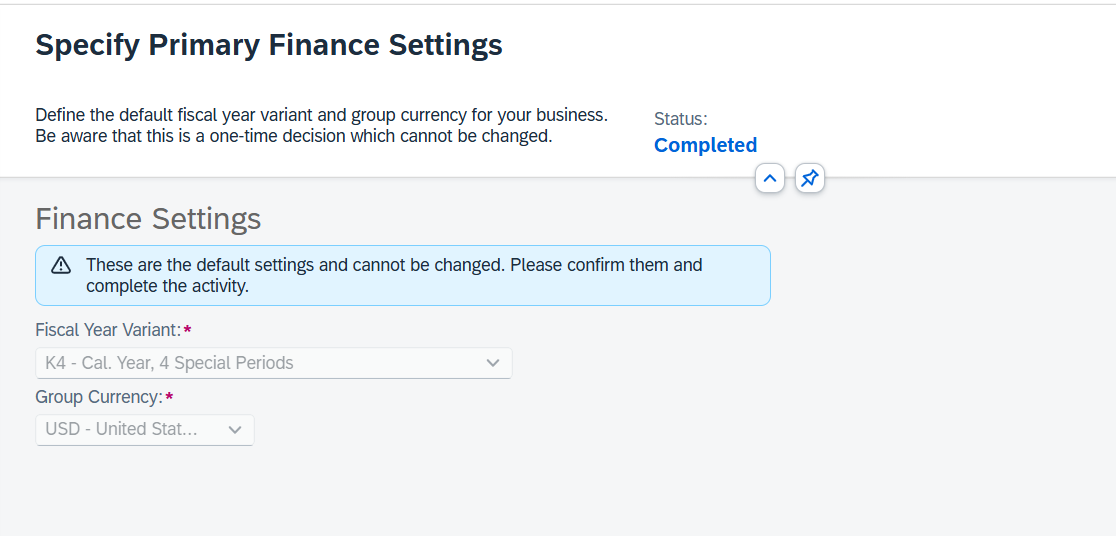Click the Group Currency dropdown arrow
Image resolution: width=1116 pixels, height=536 pixels.
pyautogui.click(x=235, y=430)
